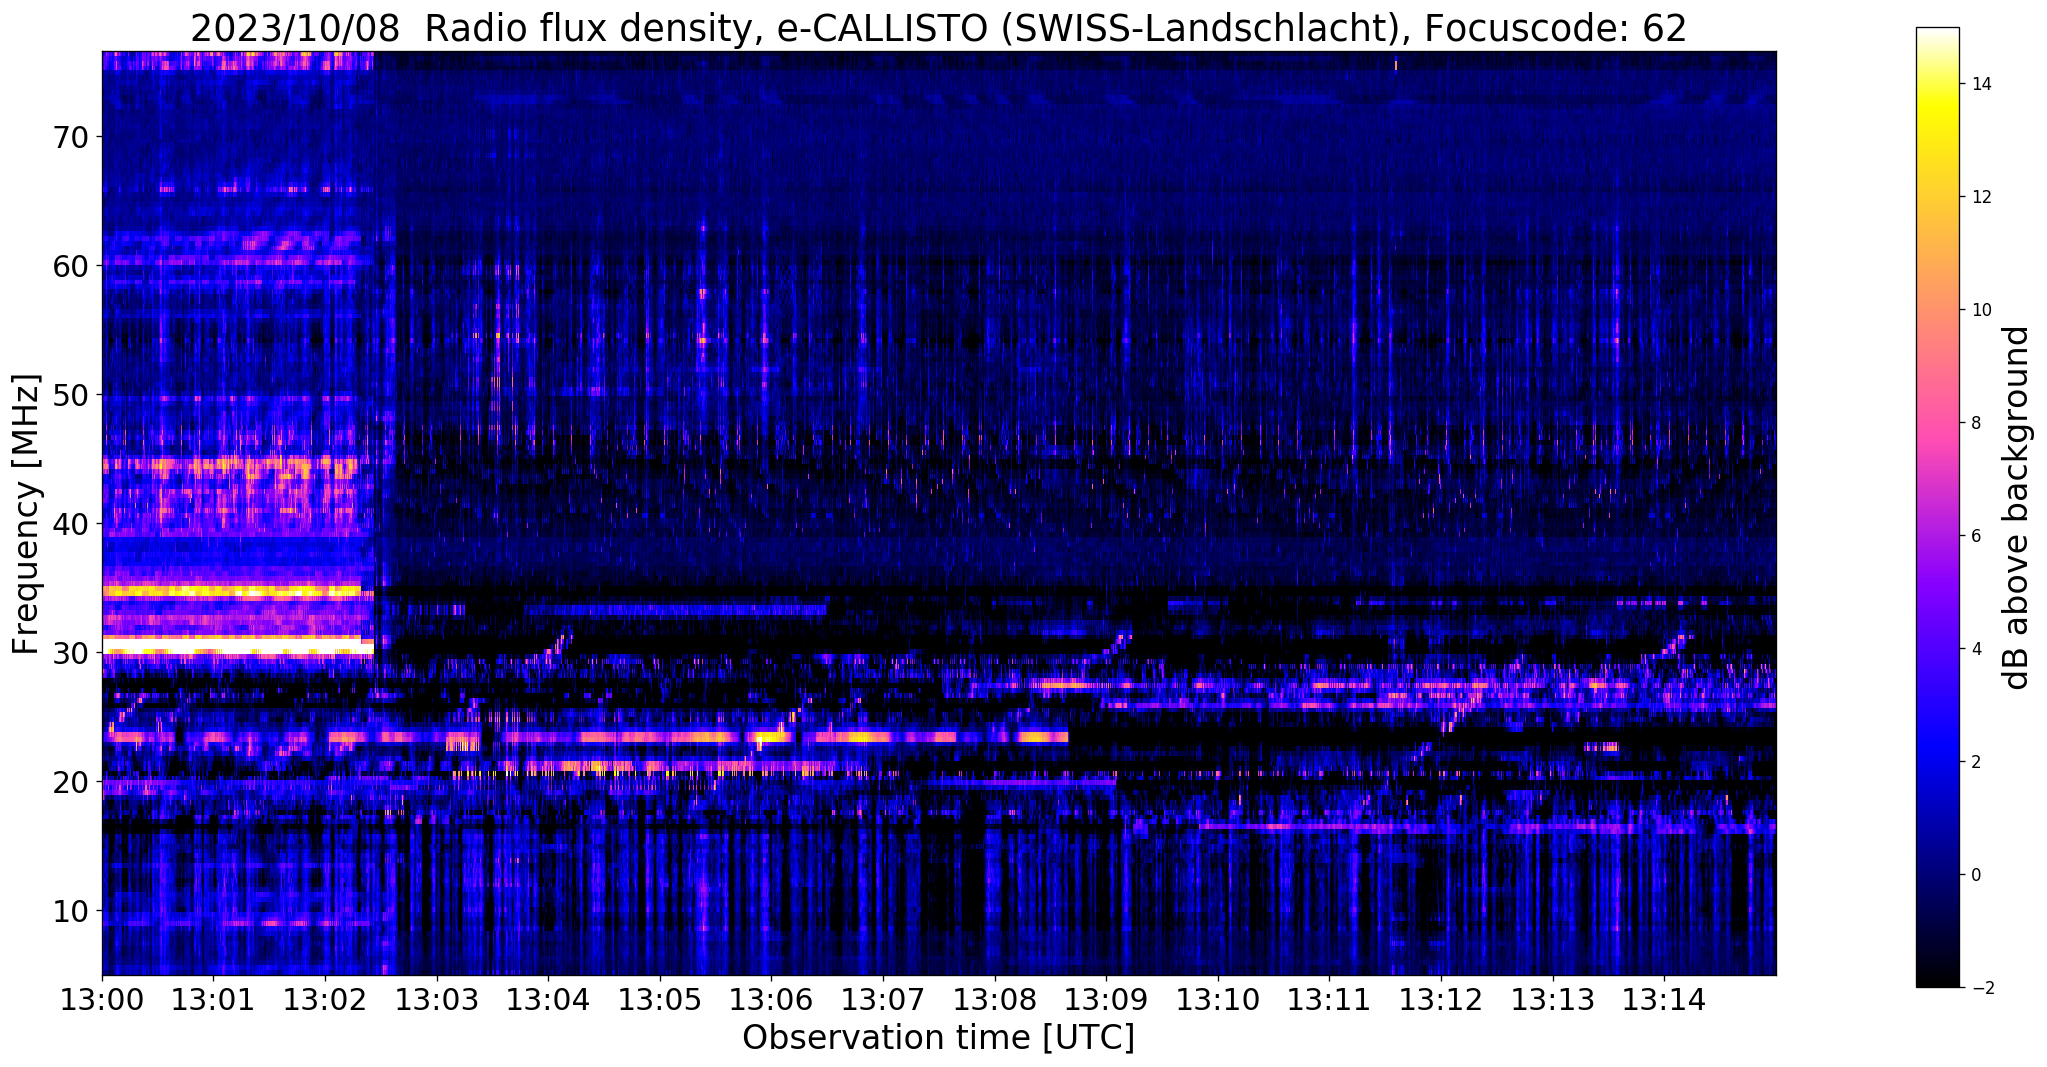Click the colorbar tick value 0
The image size is (2047, 1067).
click(x=1975, y=875)
